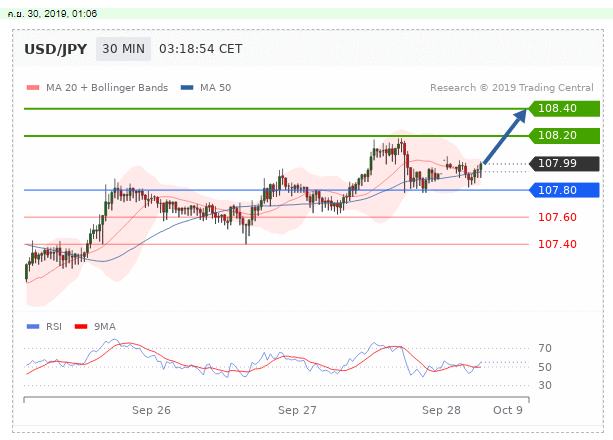
Task: Click the 108.40 resistance price tag
Action: pos(564,108)
